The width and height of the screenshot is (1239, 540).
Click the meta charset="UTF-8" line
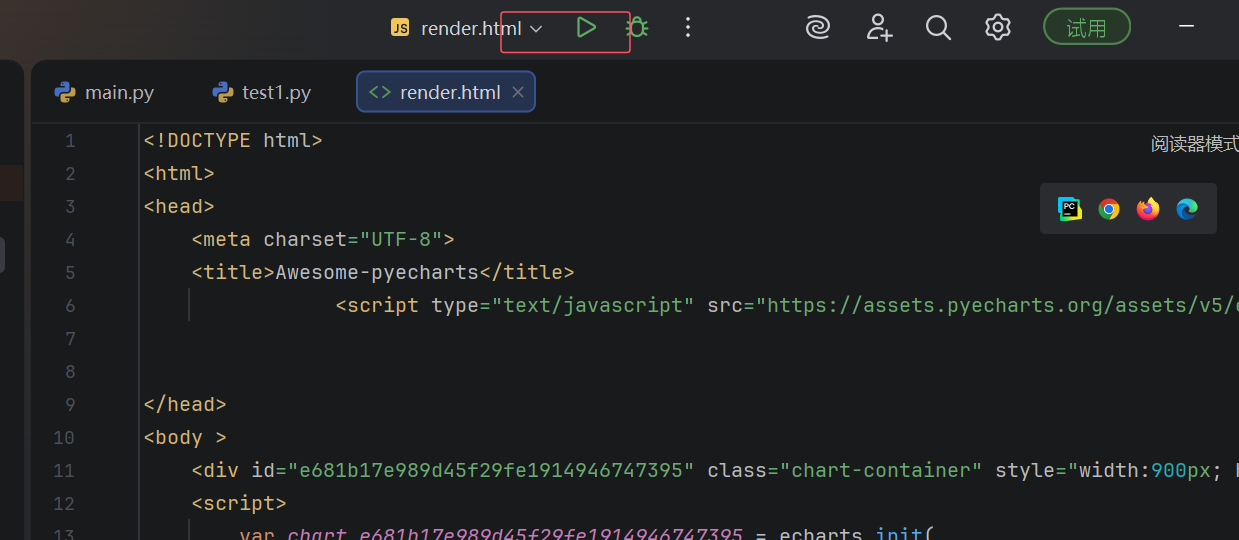click(x=323, y=240)
